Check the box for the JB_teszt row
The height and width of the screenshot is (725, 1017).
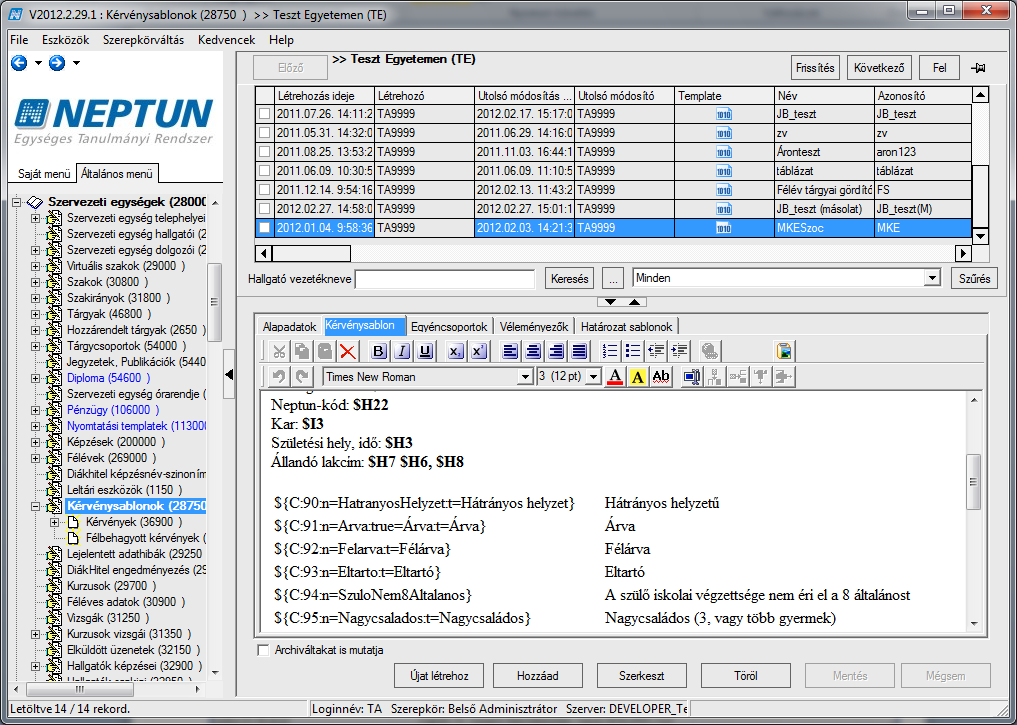pos(265,114)
